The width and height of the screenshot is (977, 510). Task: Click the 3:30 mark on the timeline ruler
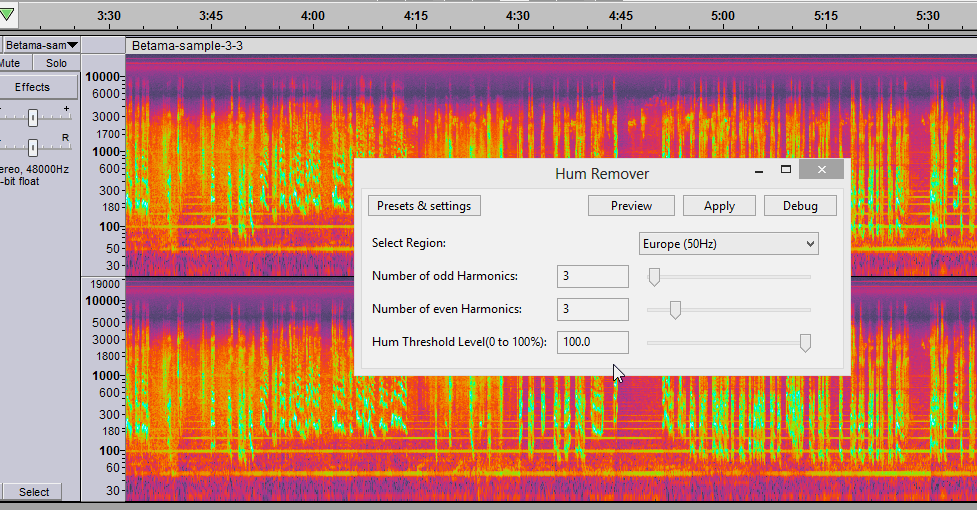[108, 16]
